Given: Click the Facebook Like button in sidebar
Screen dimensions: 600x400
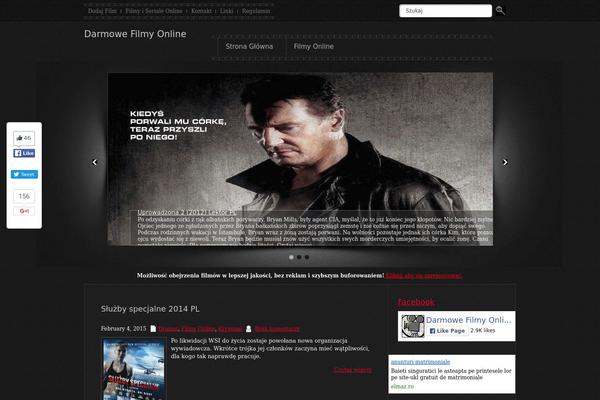Looking at the screenshot, I should click(24, 153).
